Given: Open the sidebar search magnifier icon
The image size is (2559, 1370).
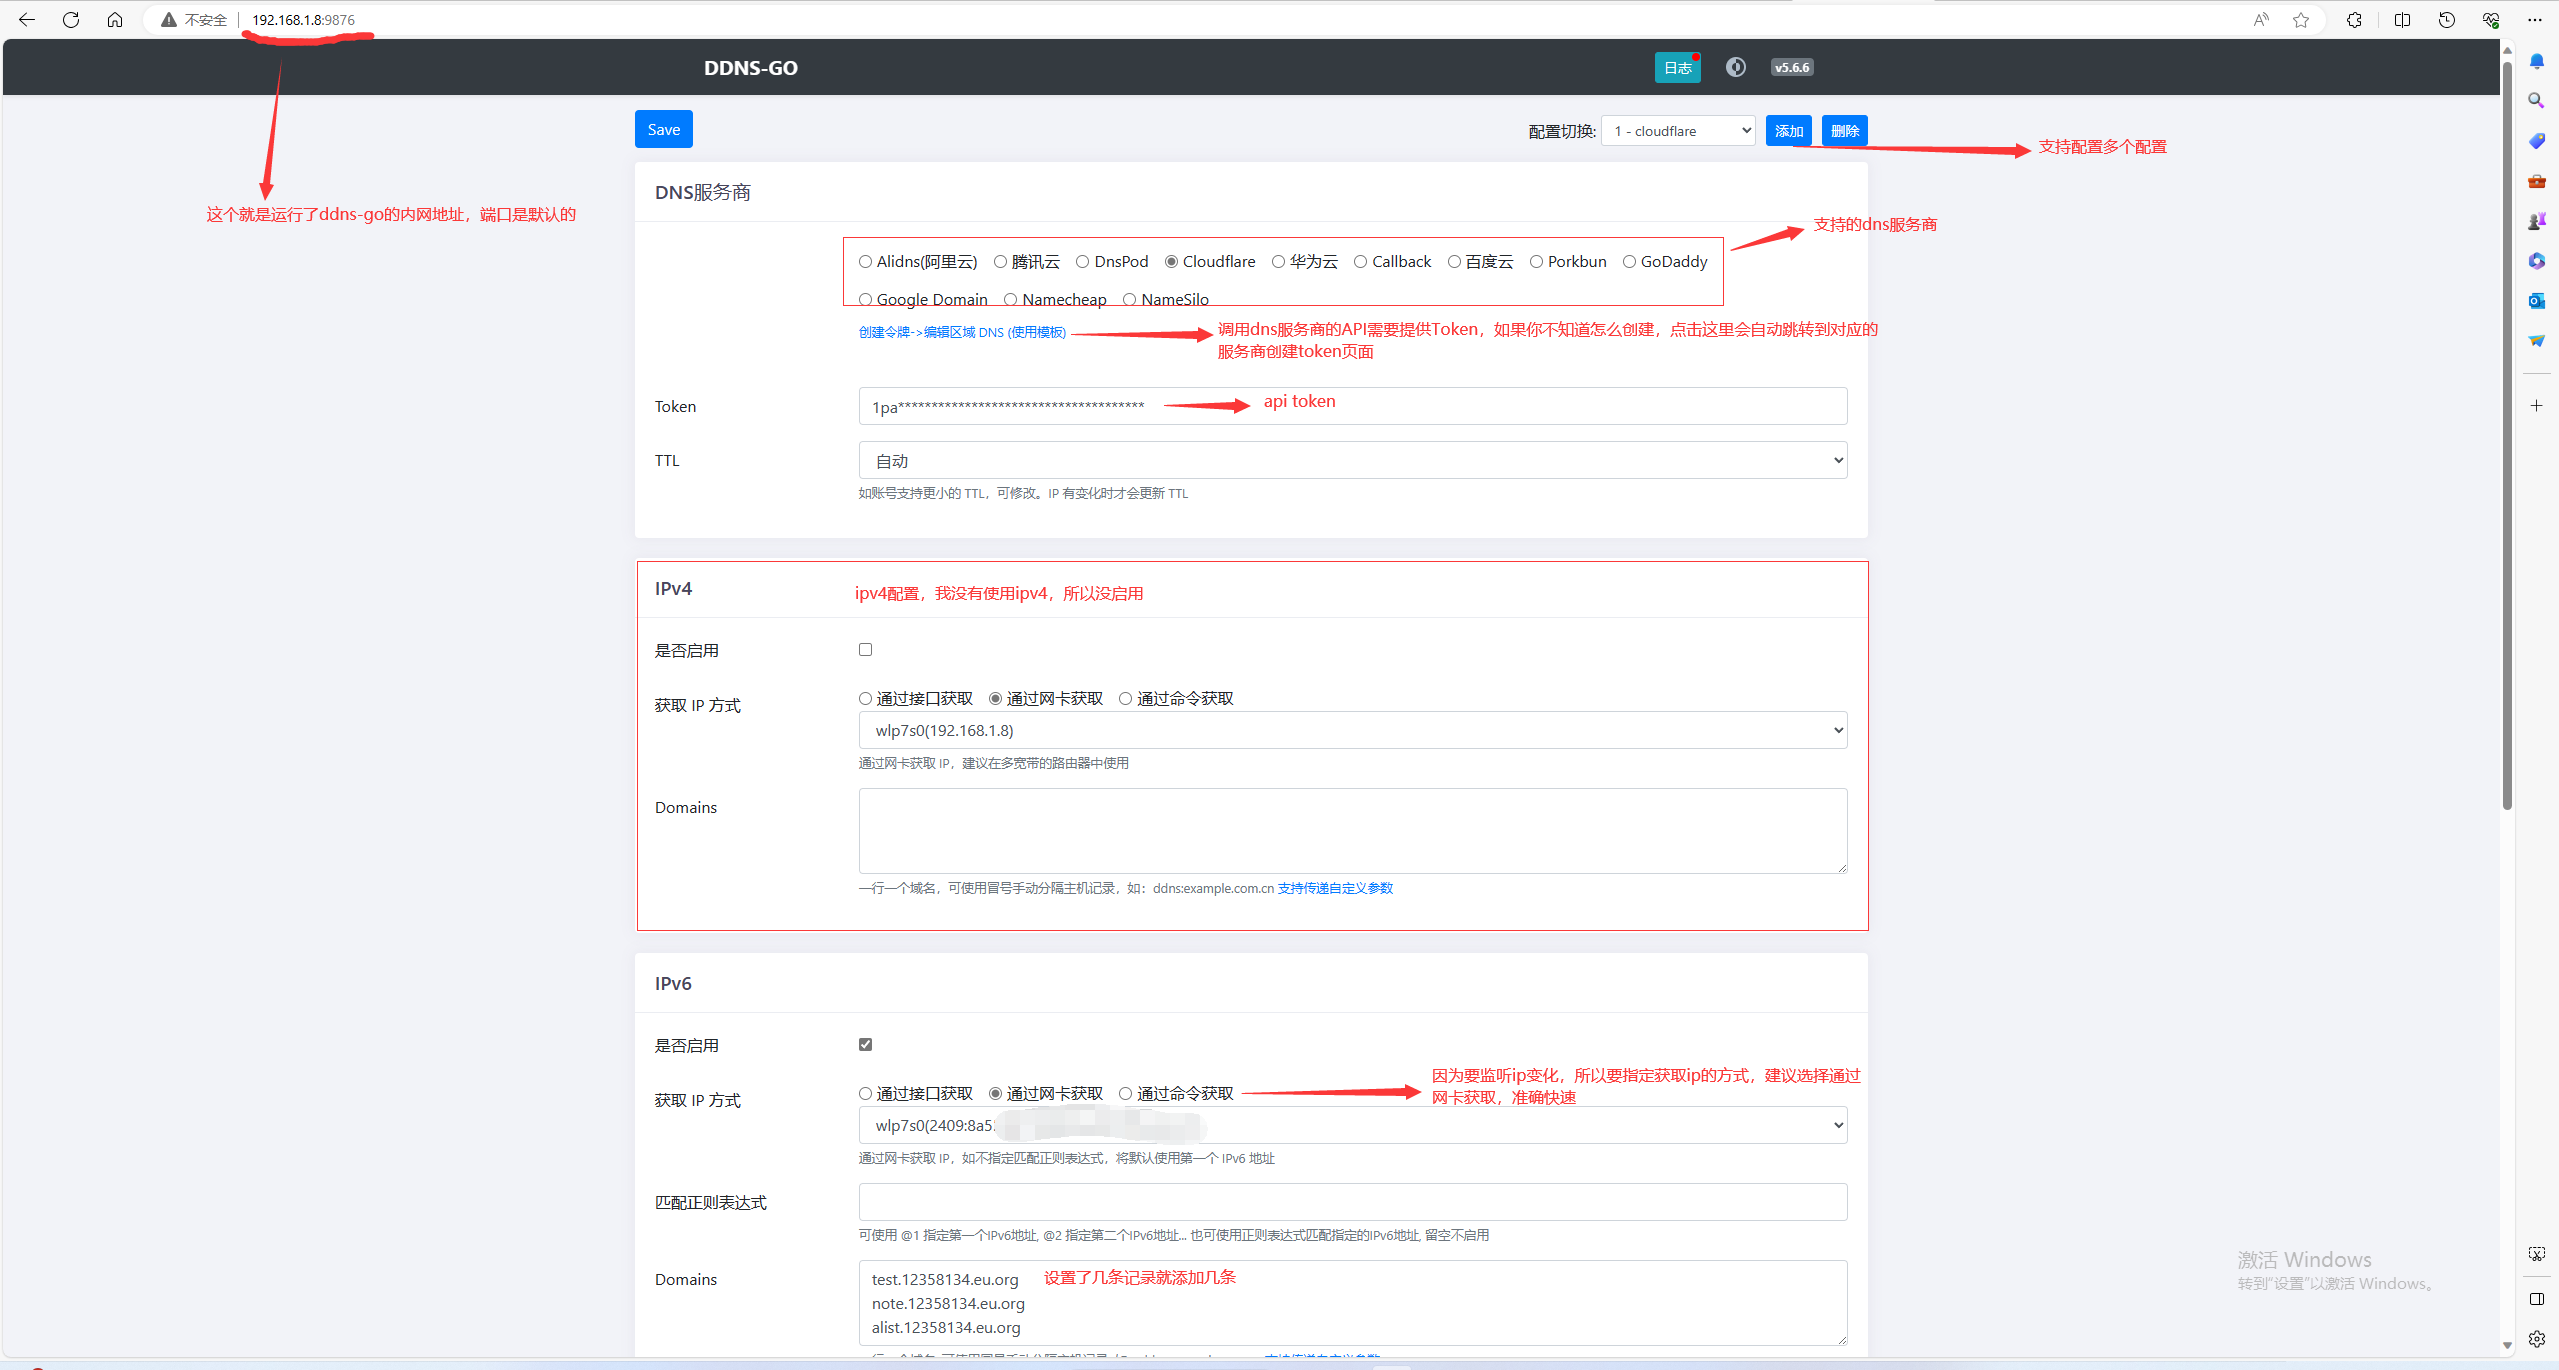Looking at the screenshot, I should [2536, 100].
